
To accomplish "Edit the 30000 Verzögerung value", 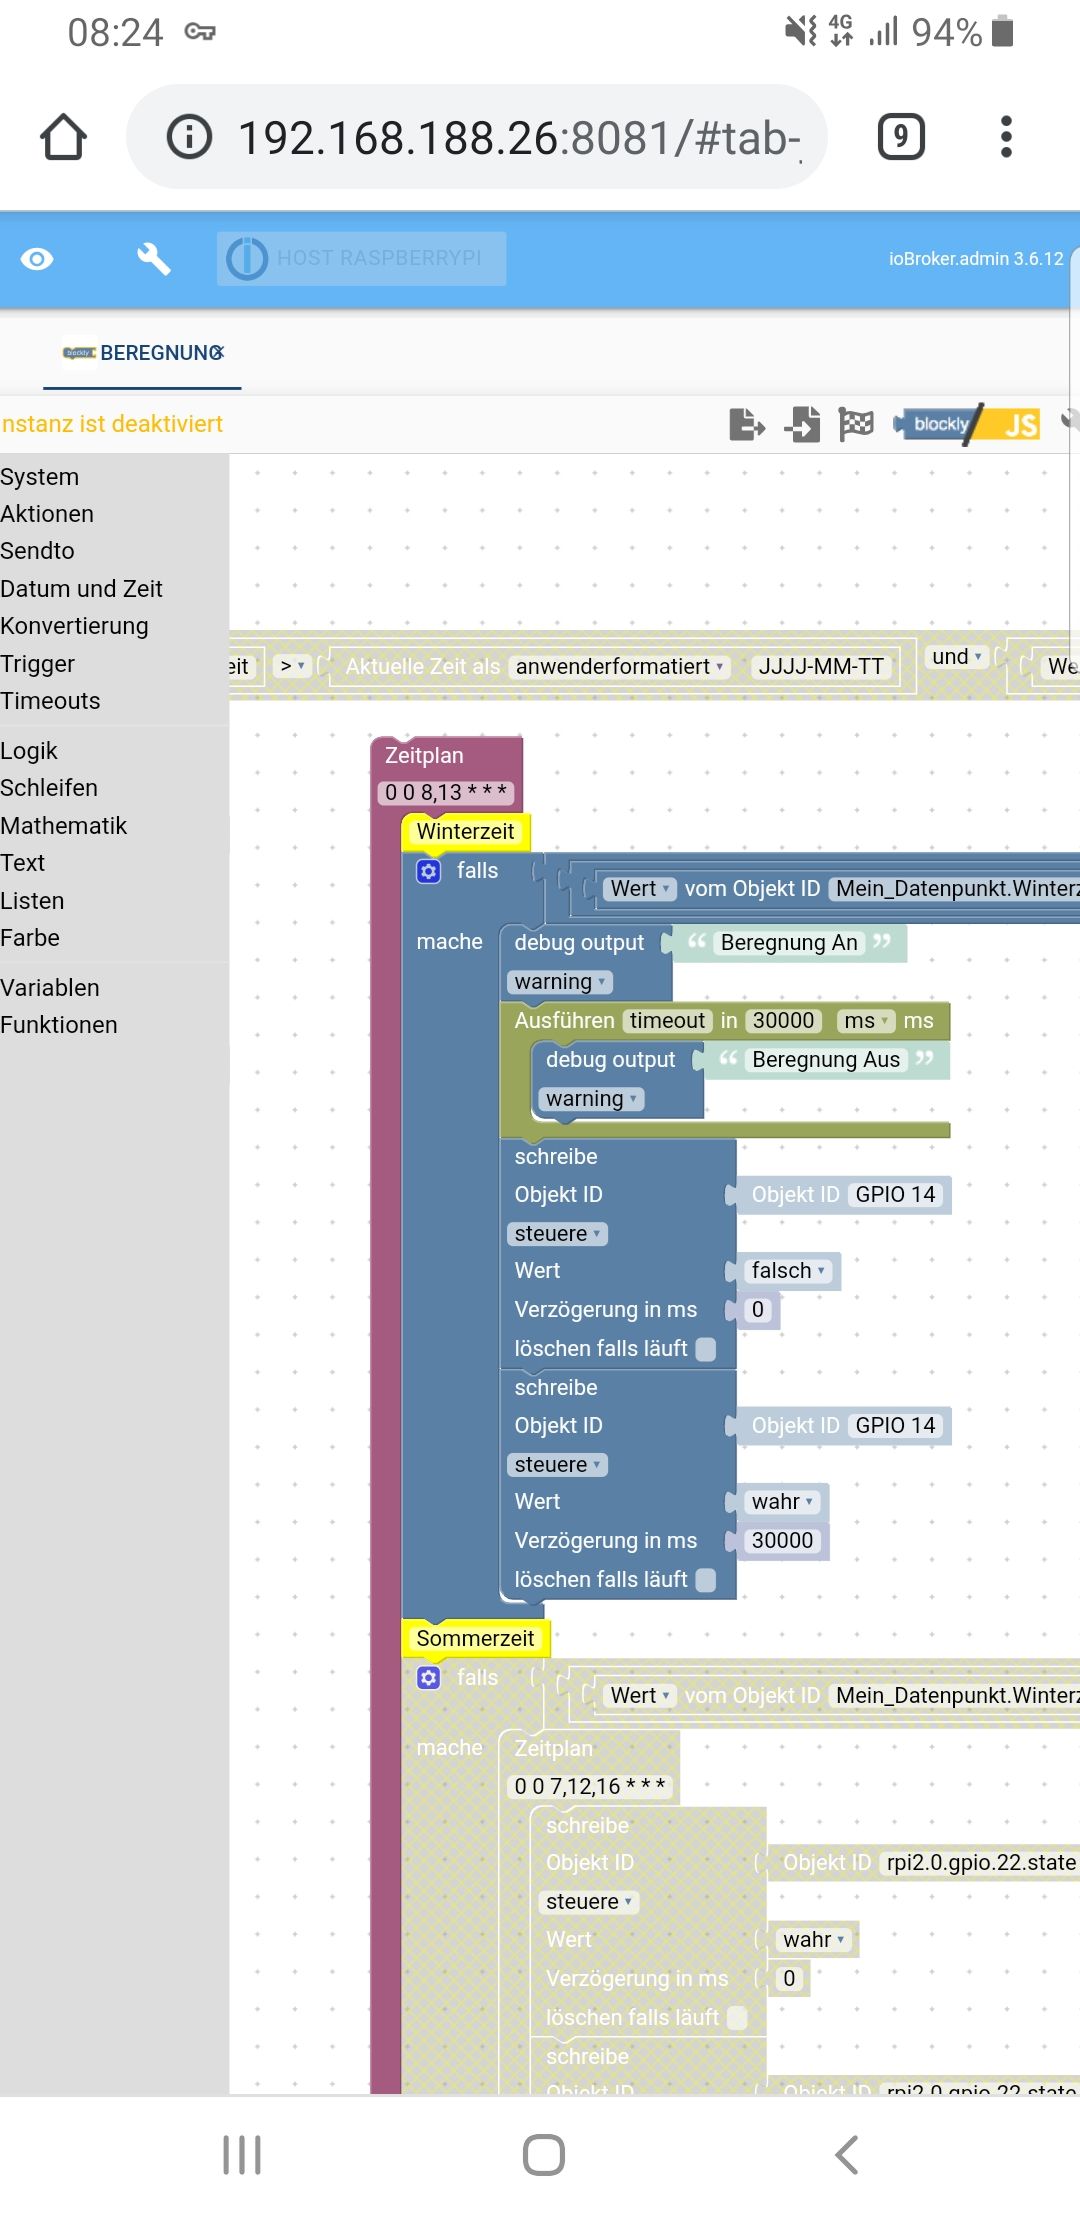I will (782, 1541).
